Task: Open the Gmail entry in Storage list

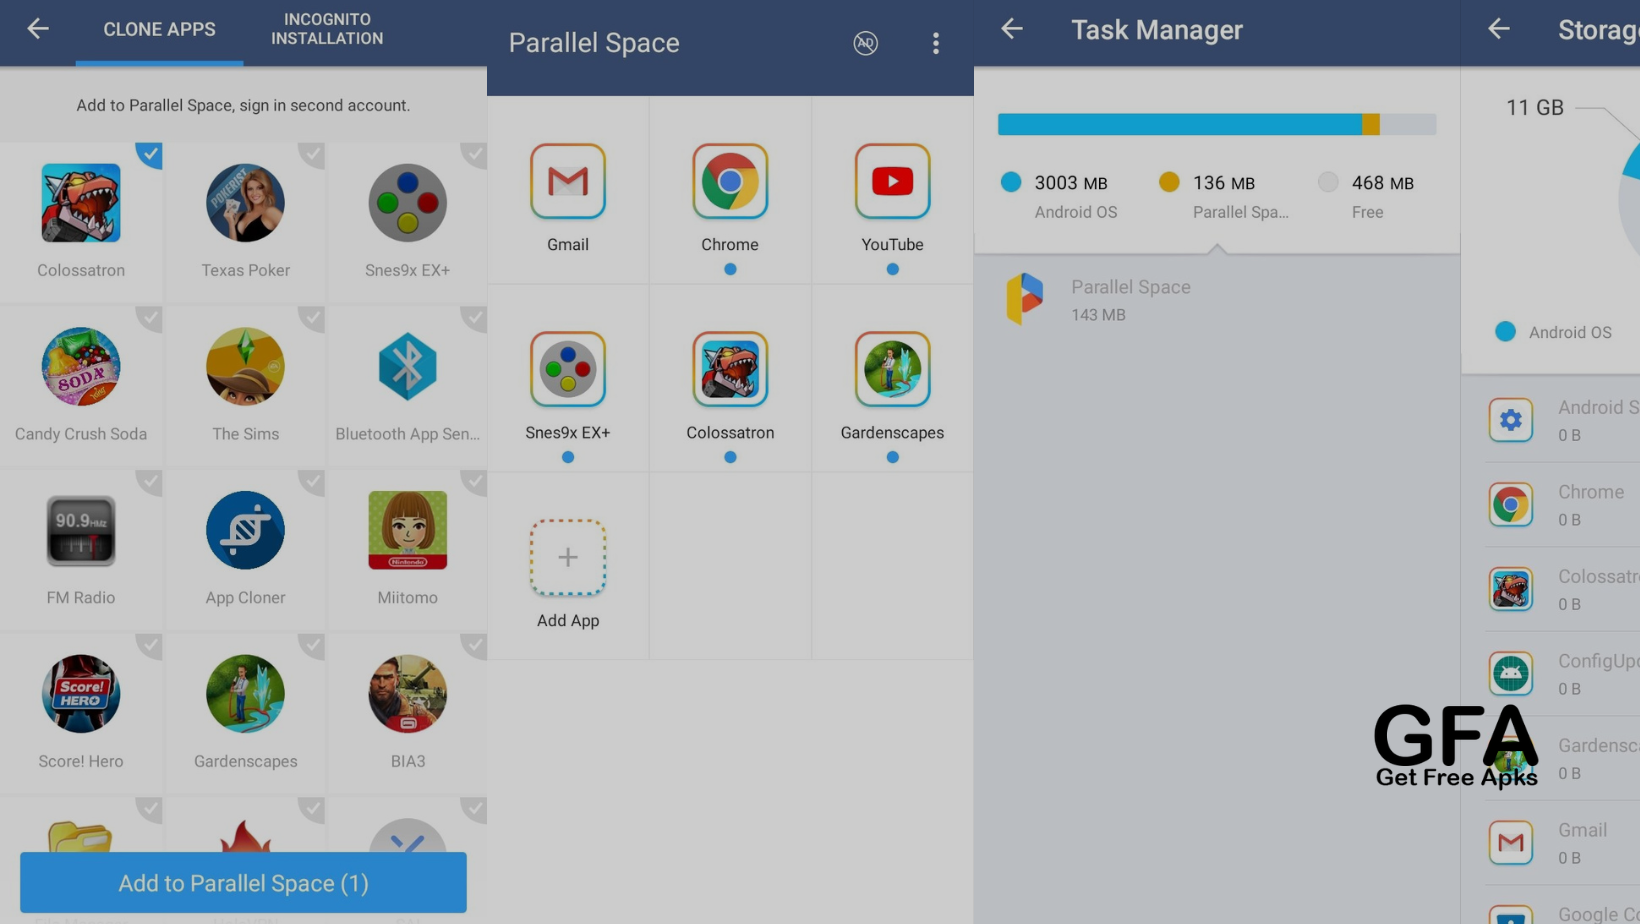Action: [1562, 843]
